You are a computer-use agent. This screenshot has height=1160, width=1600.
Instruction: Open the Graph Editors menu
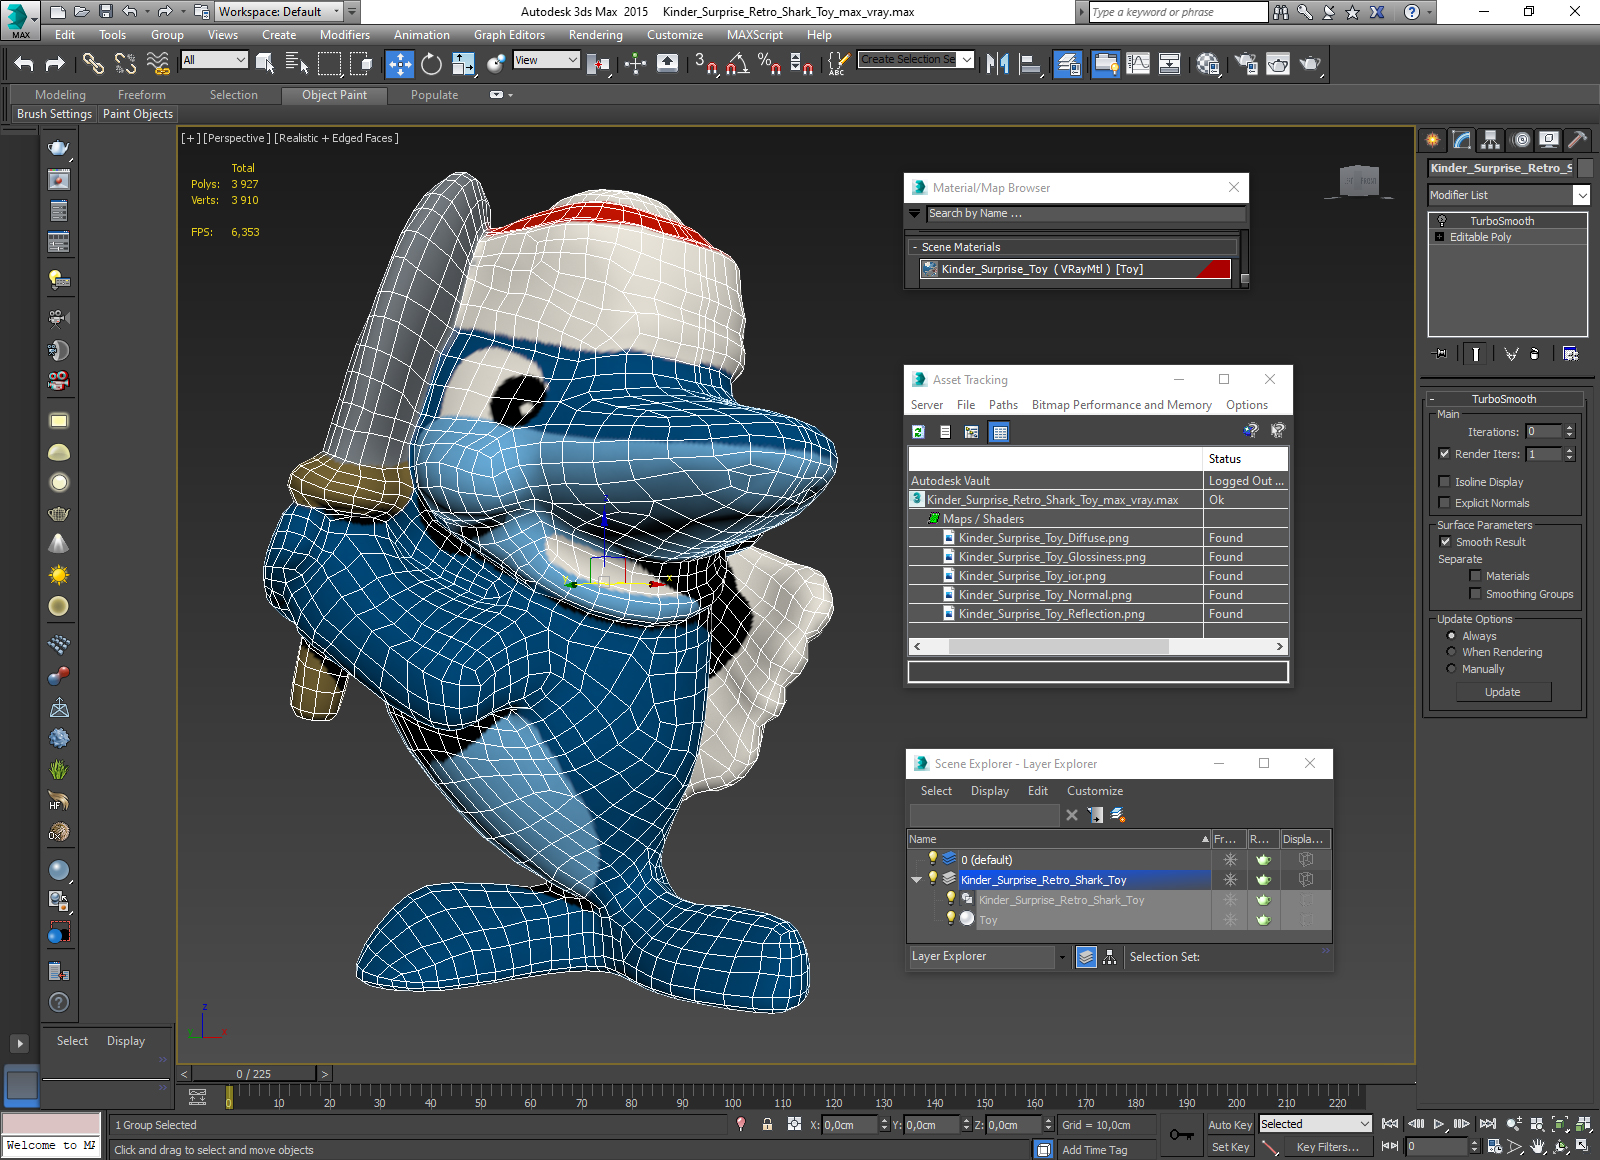pos(509,35)
